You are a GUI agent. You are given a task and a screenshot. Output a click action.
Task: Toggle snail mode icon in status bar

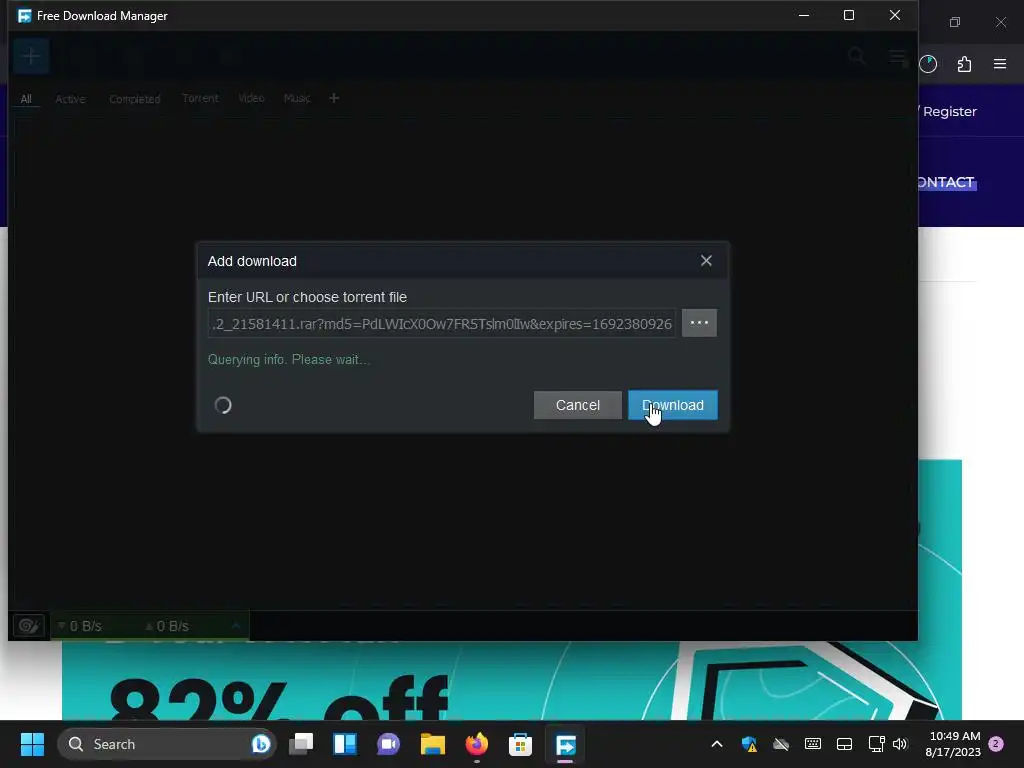click(29, 626)
